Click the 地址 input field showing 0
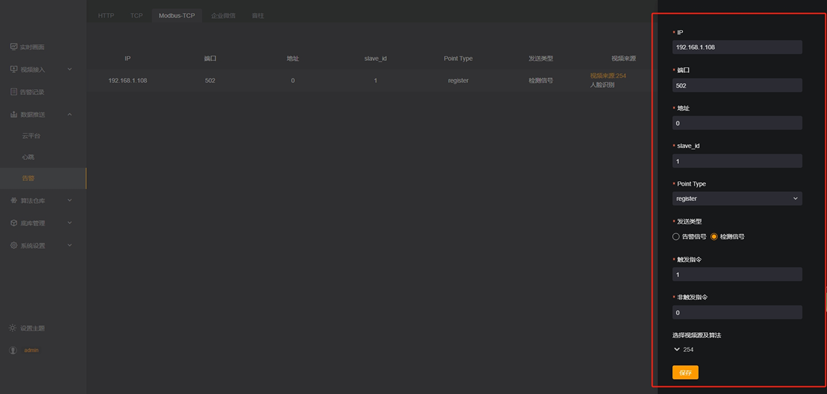 point(737,123)
